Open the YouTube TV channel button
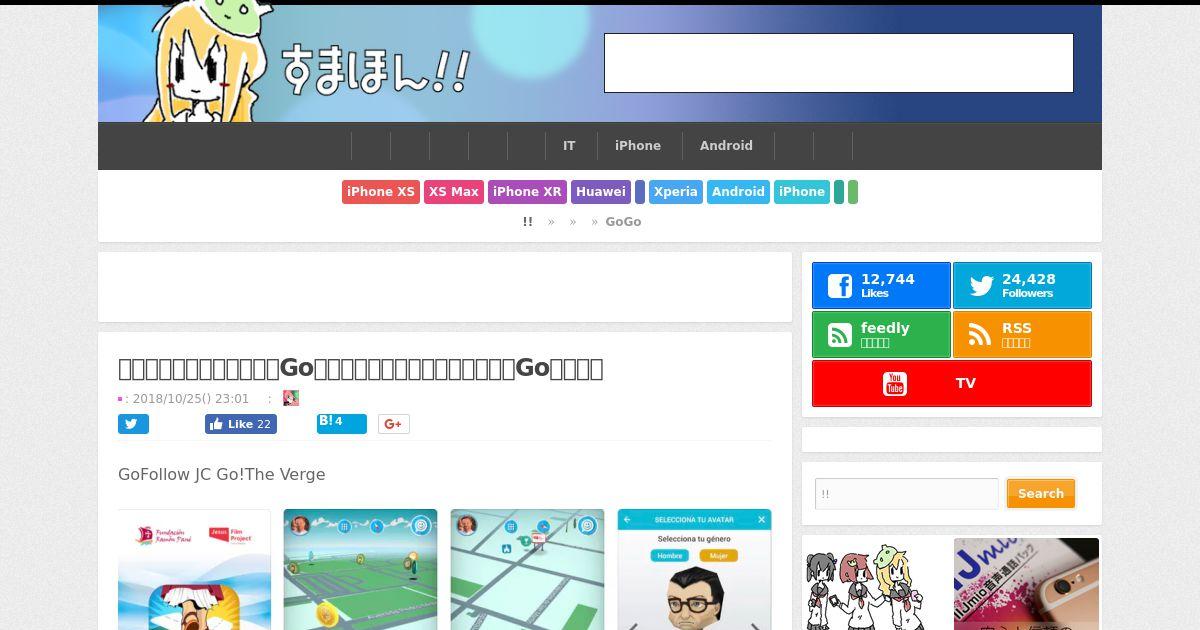 pos(952,384)
